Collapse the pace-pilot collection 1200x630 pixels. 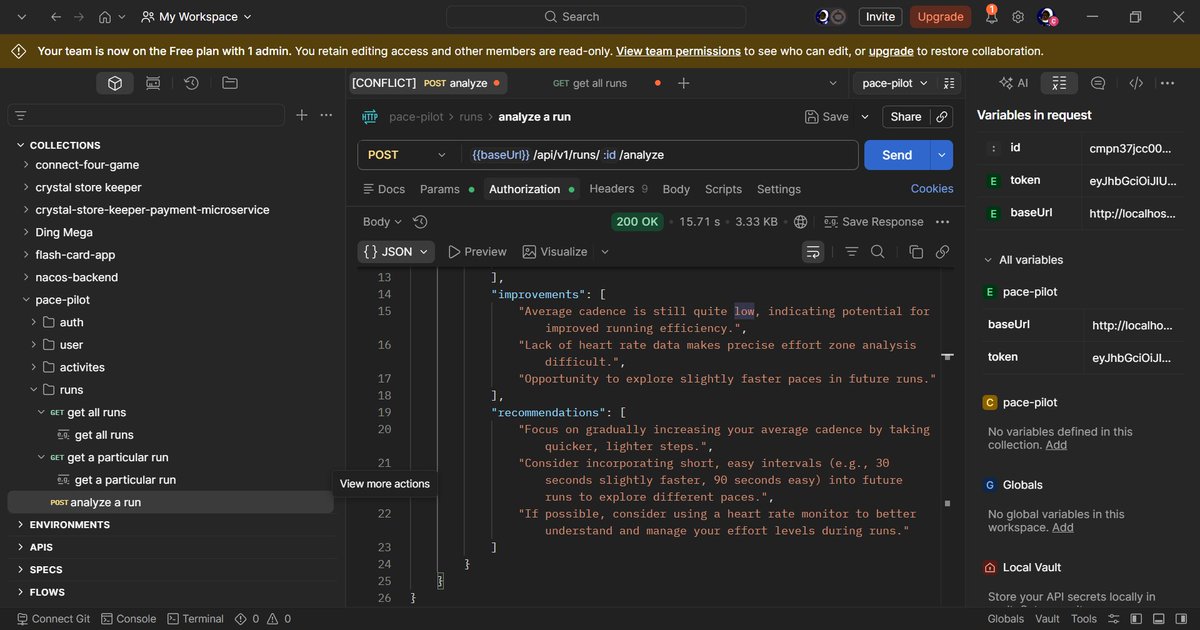click(26, 300)
